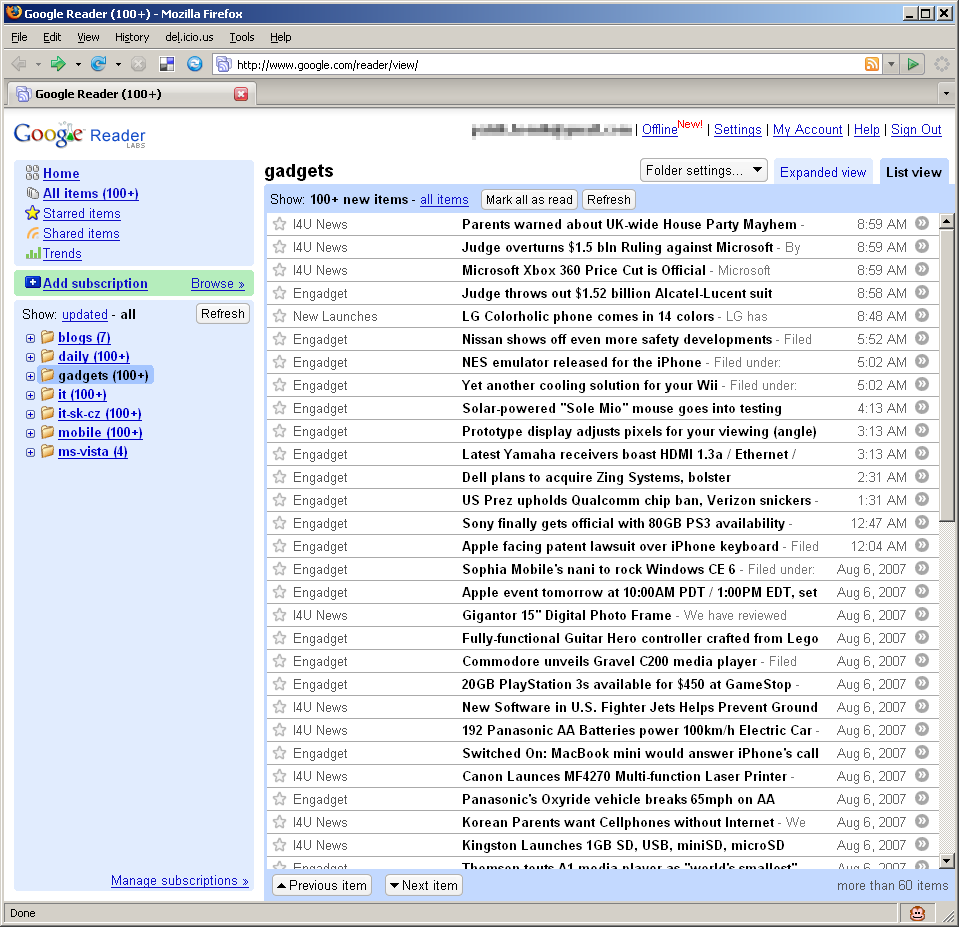Expand the mobile folder tree node

(30, 433)
